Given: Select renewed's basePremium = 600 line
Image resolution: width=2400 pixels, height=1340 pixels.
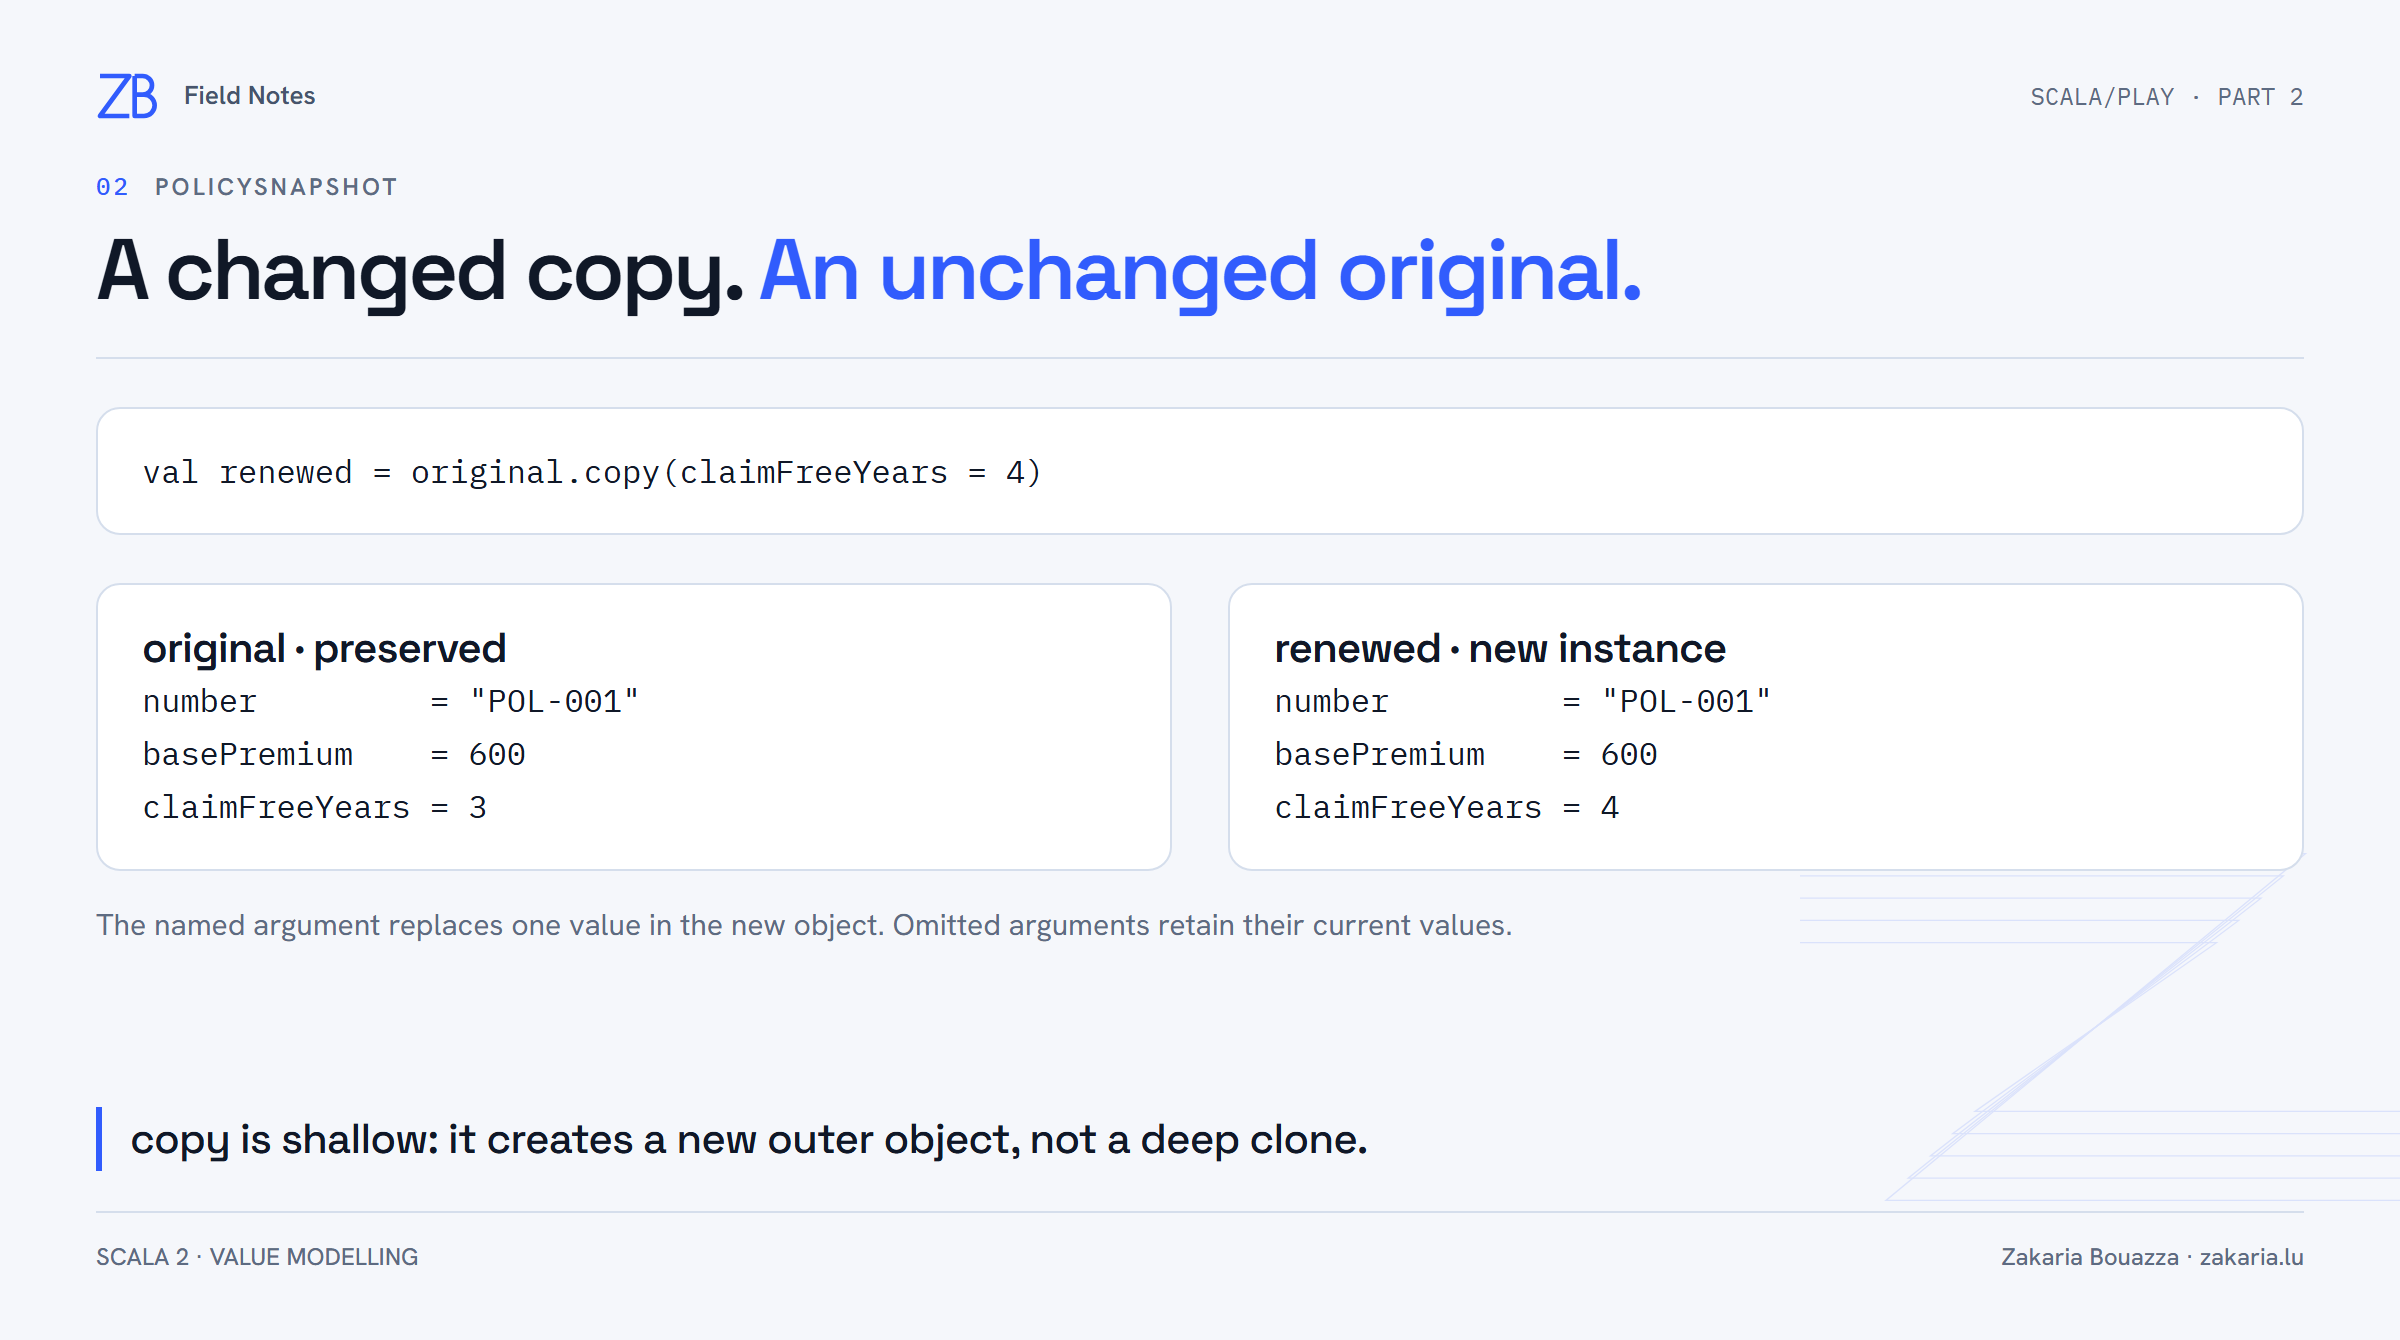Looking at the screenshot, I should coord(1466,755).
